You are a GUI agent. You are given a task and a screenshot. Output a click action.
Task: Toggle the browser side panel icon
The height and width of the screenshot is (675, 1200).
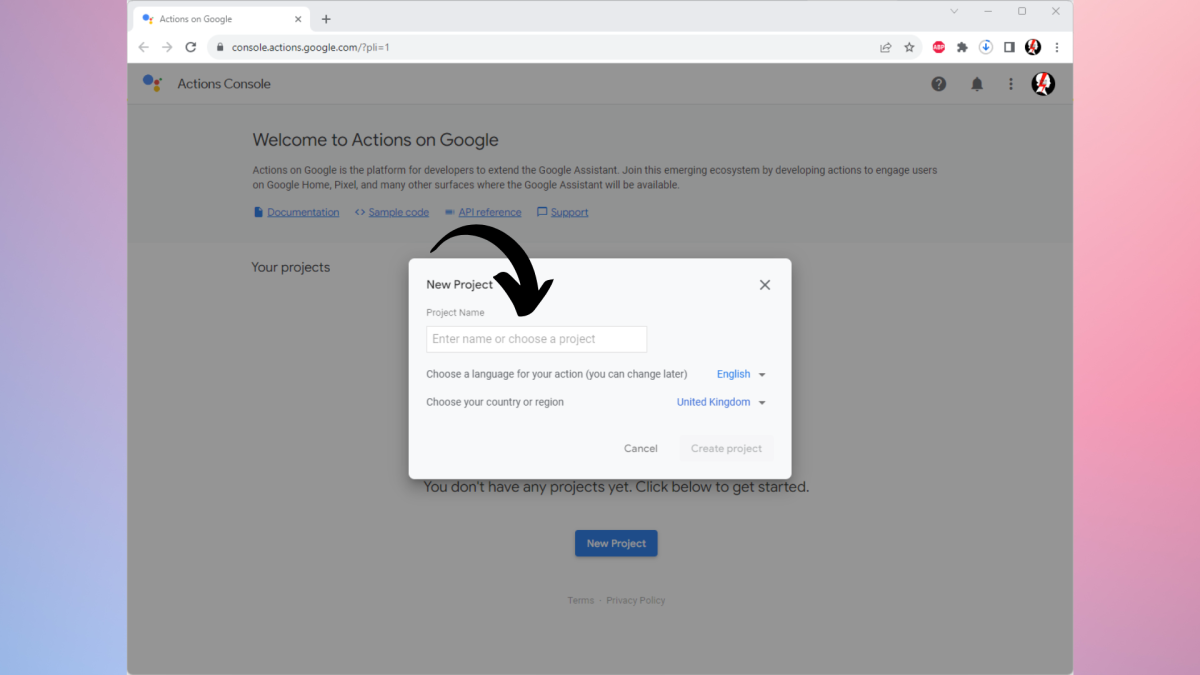coord(1009,47)
